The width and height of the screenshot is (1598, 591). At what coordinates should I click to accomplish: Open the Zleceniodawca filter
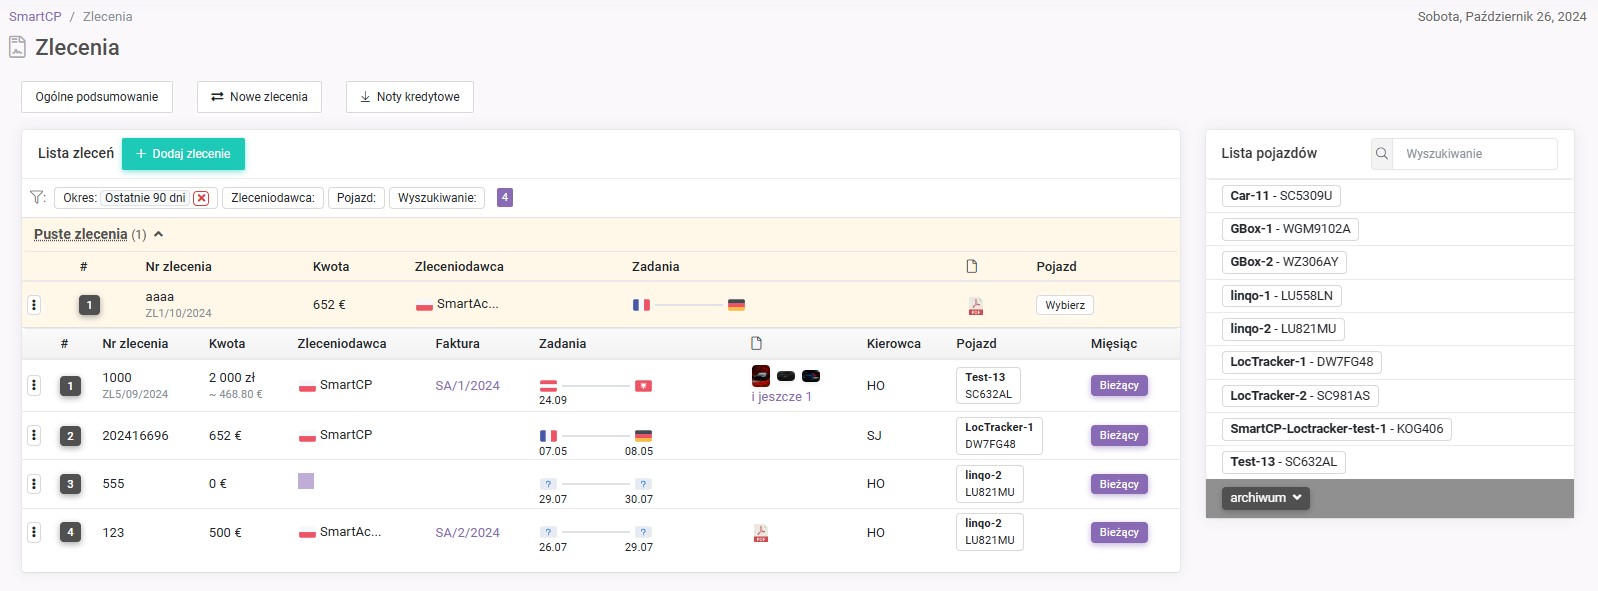tap(273, 198)
